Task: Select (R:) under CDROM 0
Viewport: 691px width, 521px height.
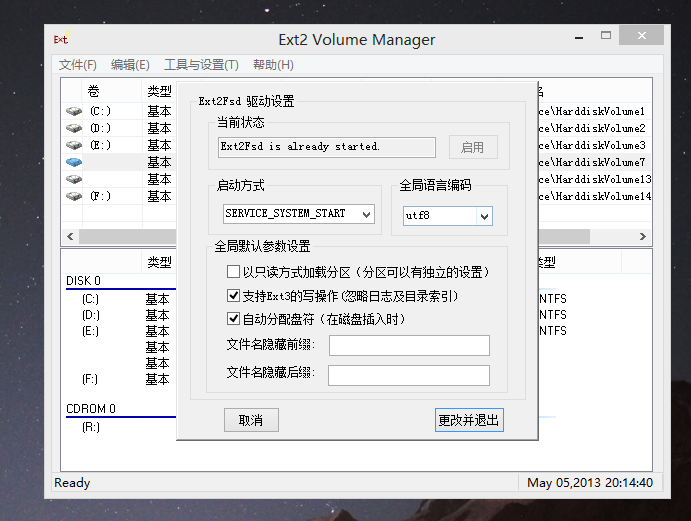Action: point(91,427)
